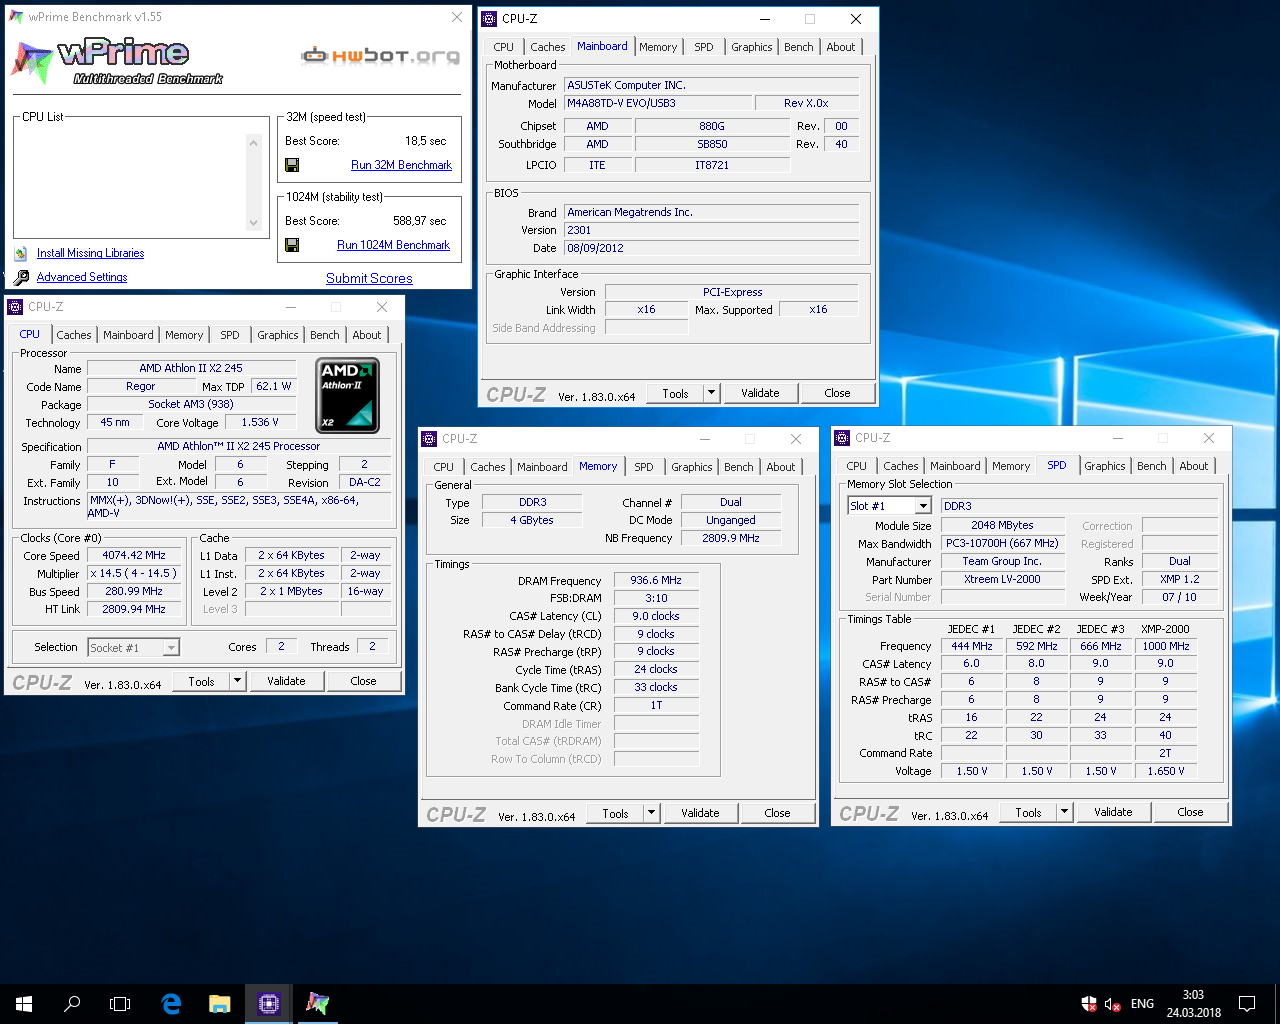Open the Mainboard tab in the Memory window
This screenshot has width=1280, height=1024.
tap(542, 467)
